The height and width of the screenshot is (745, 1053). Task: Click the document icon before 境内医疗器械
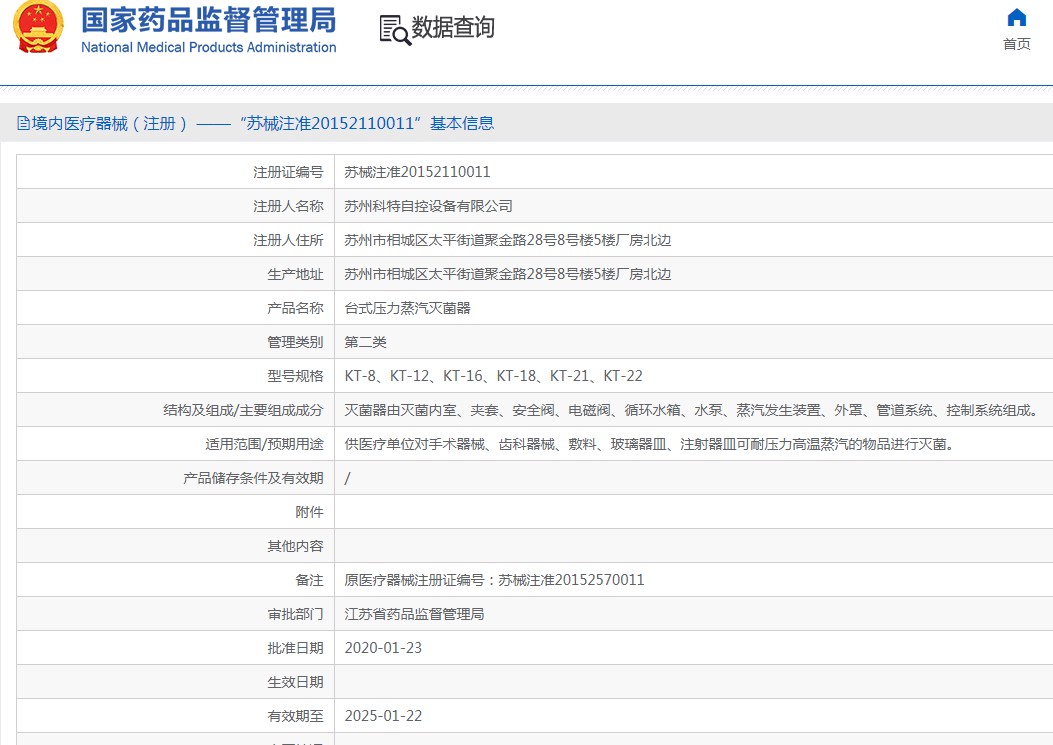click(x=23, y=124)
